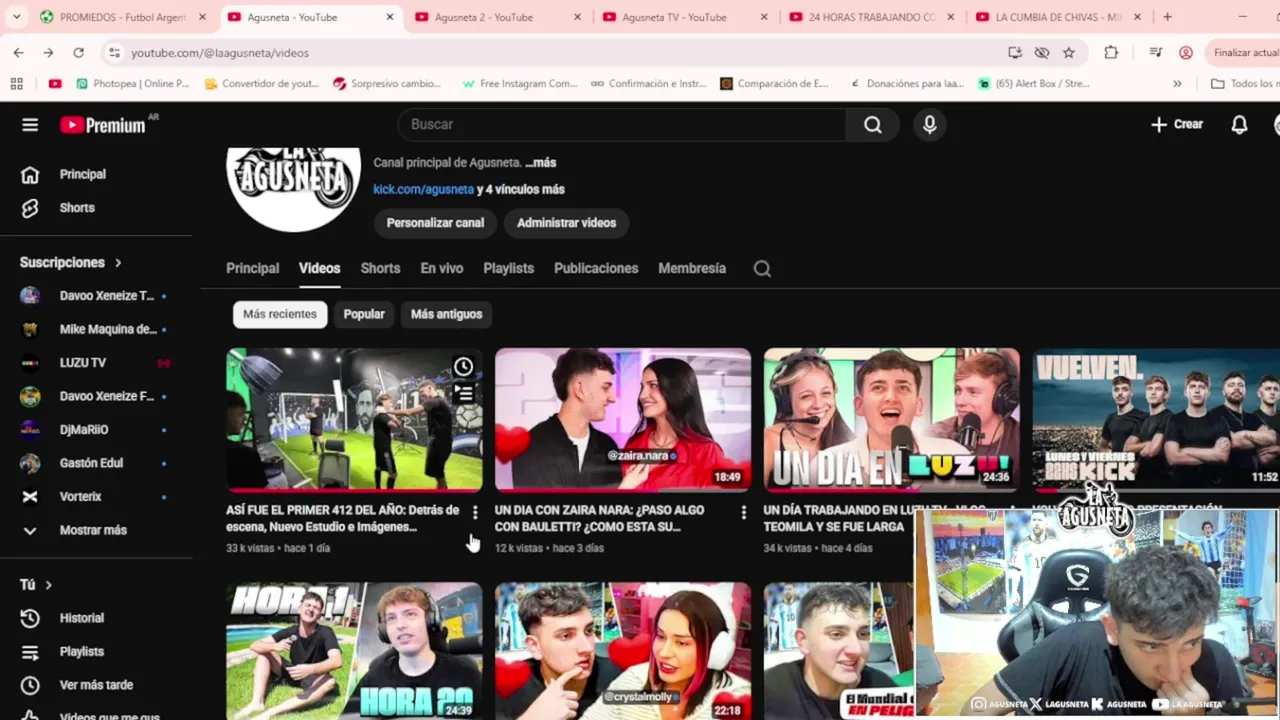Open options menu for Zaira Nara video
The width and height of the screenshot is (1280, 720).
click(x=743, y=512)
